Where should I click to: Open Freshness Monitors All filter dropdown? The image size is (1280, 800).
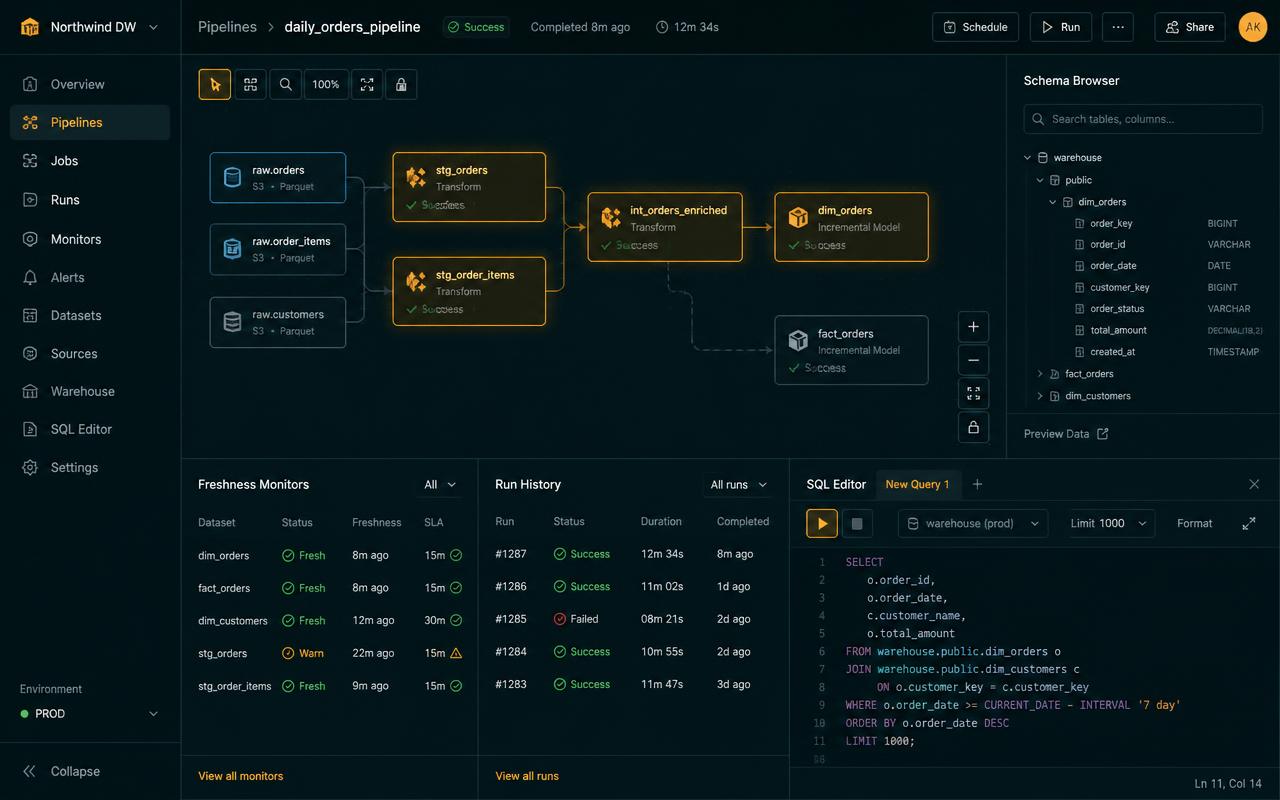(x=440, y=485)
